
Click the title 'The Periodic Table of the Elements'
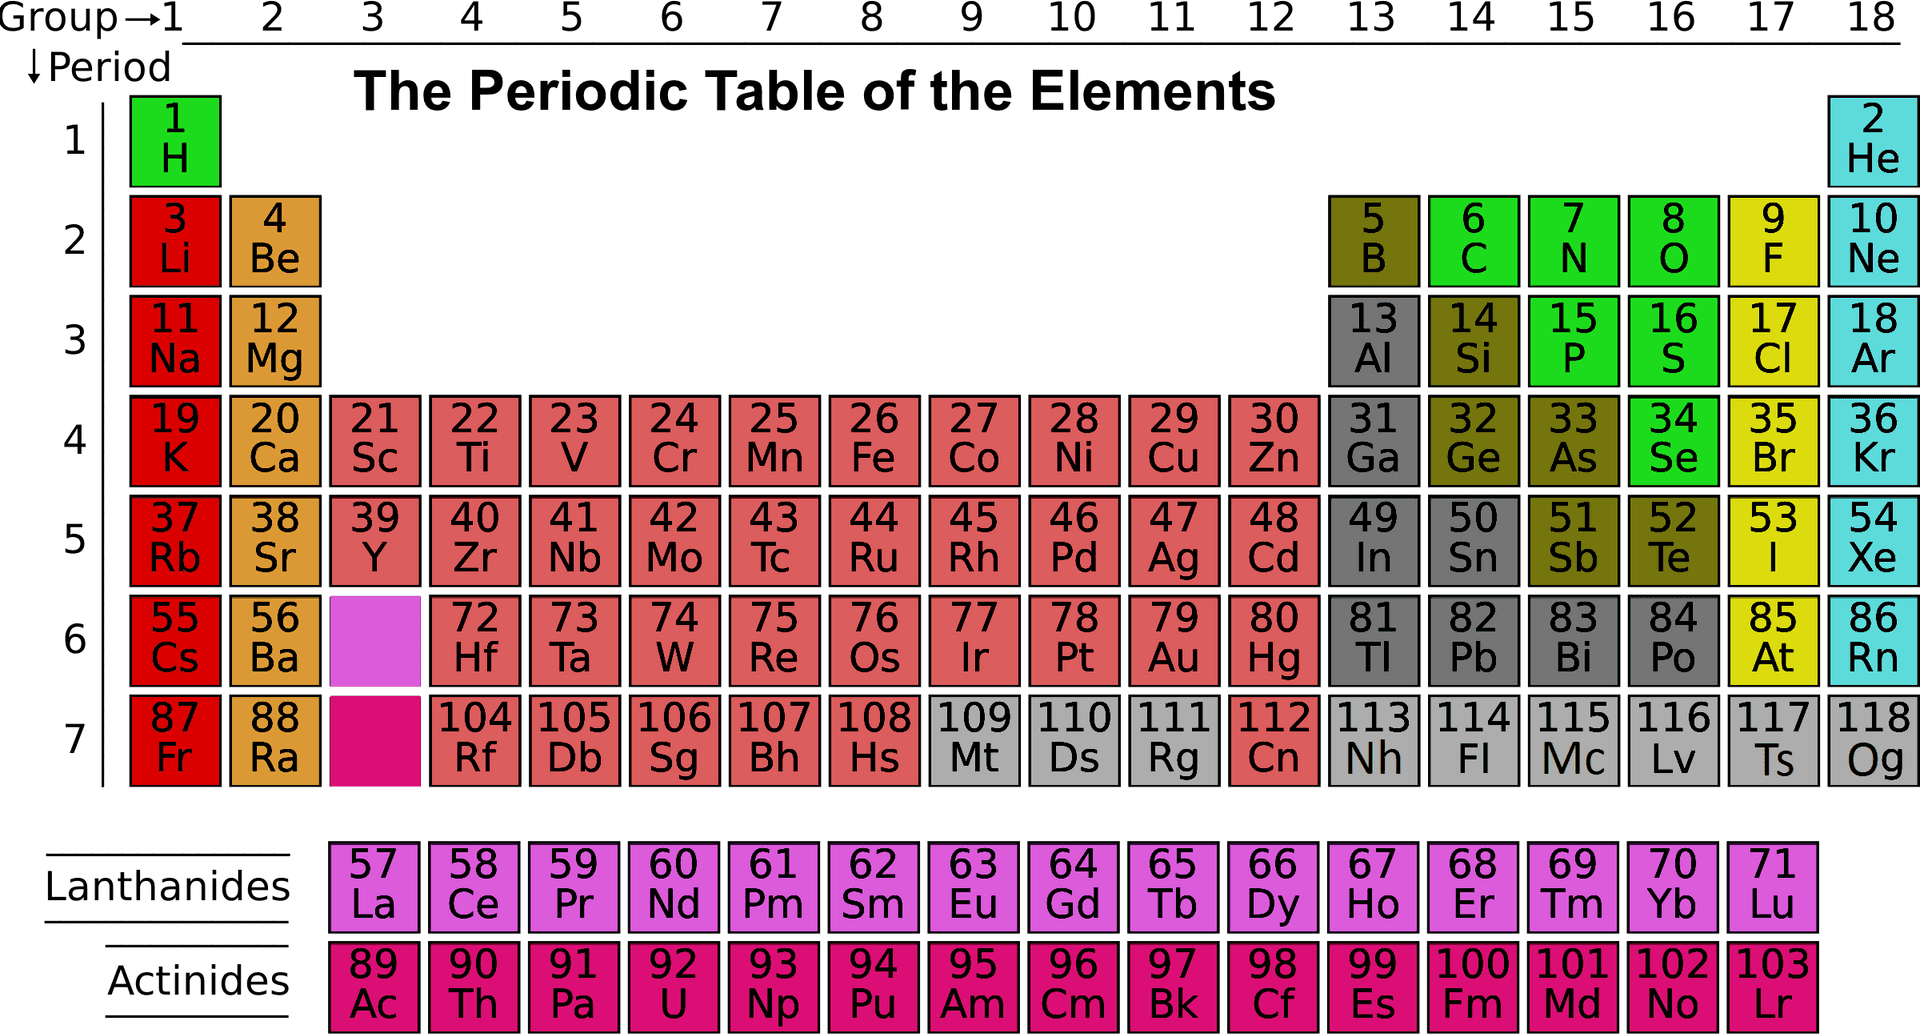coord(814,91)
